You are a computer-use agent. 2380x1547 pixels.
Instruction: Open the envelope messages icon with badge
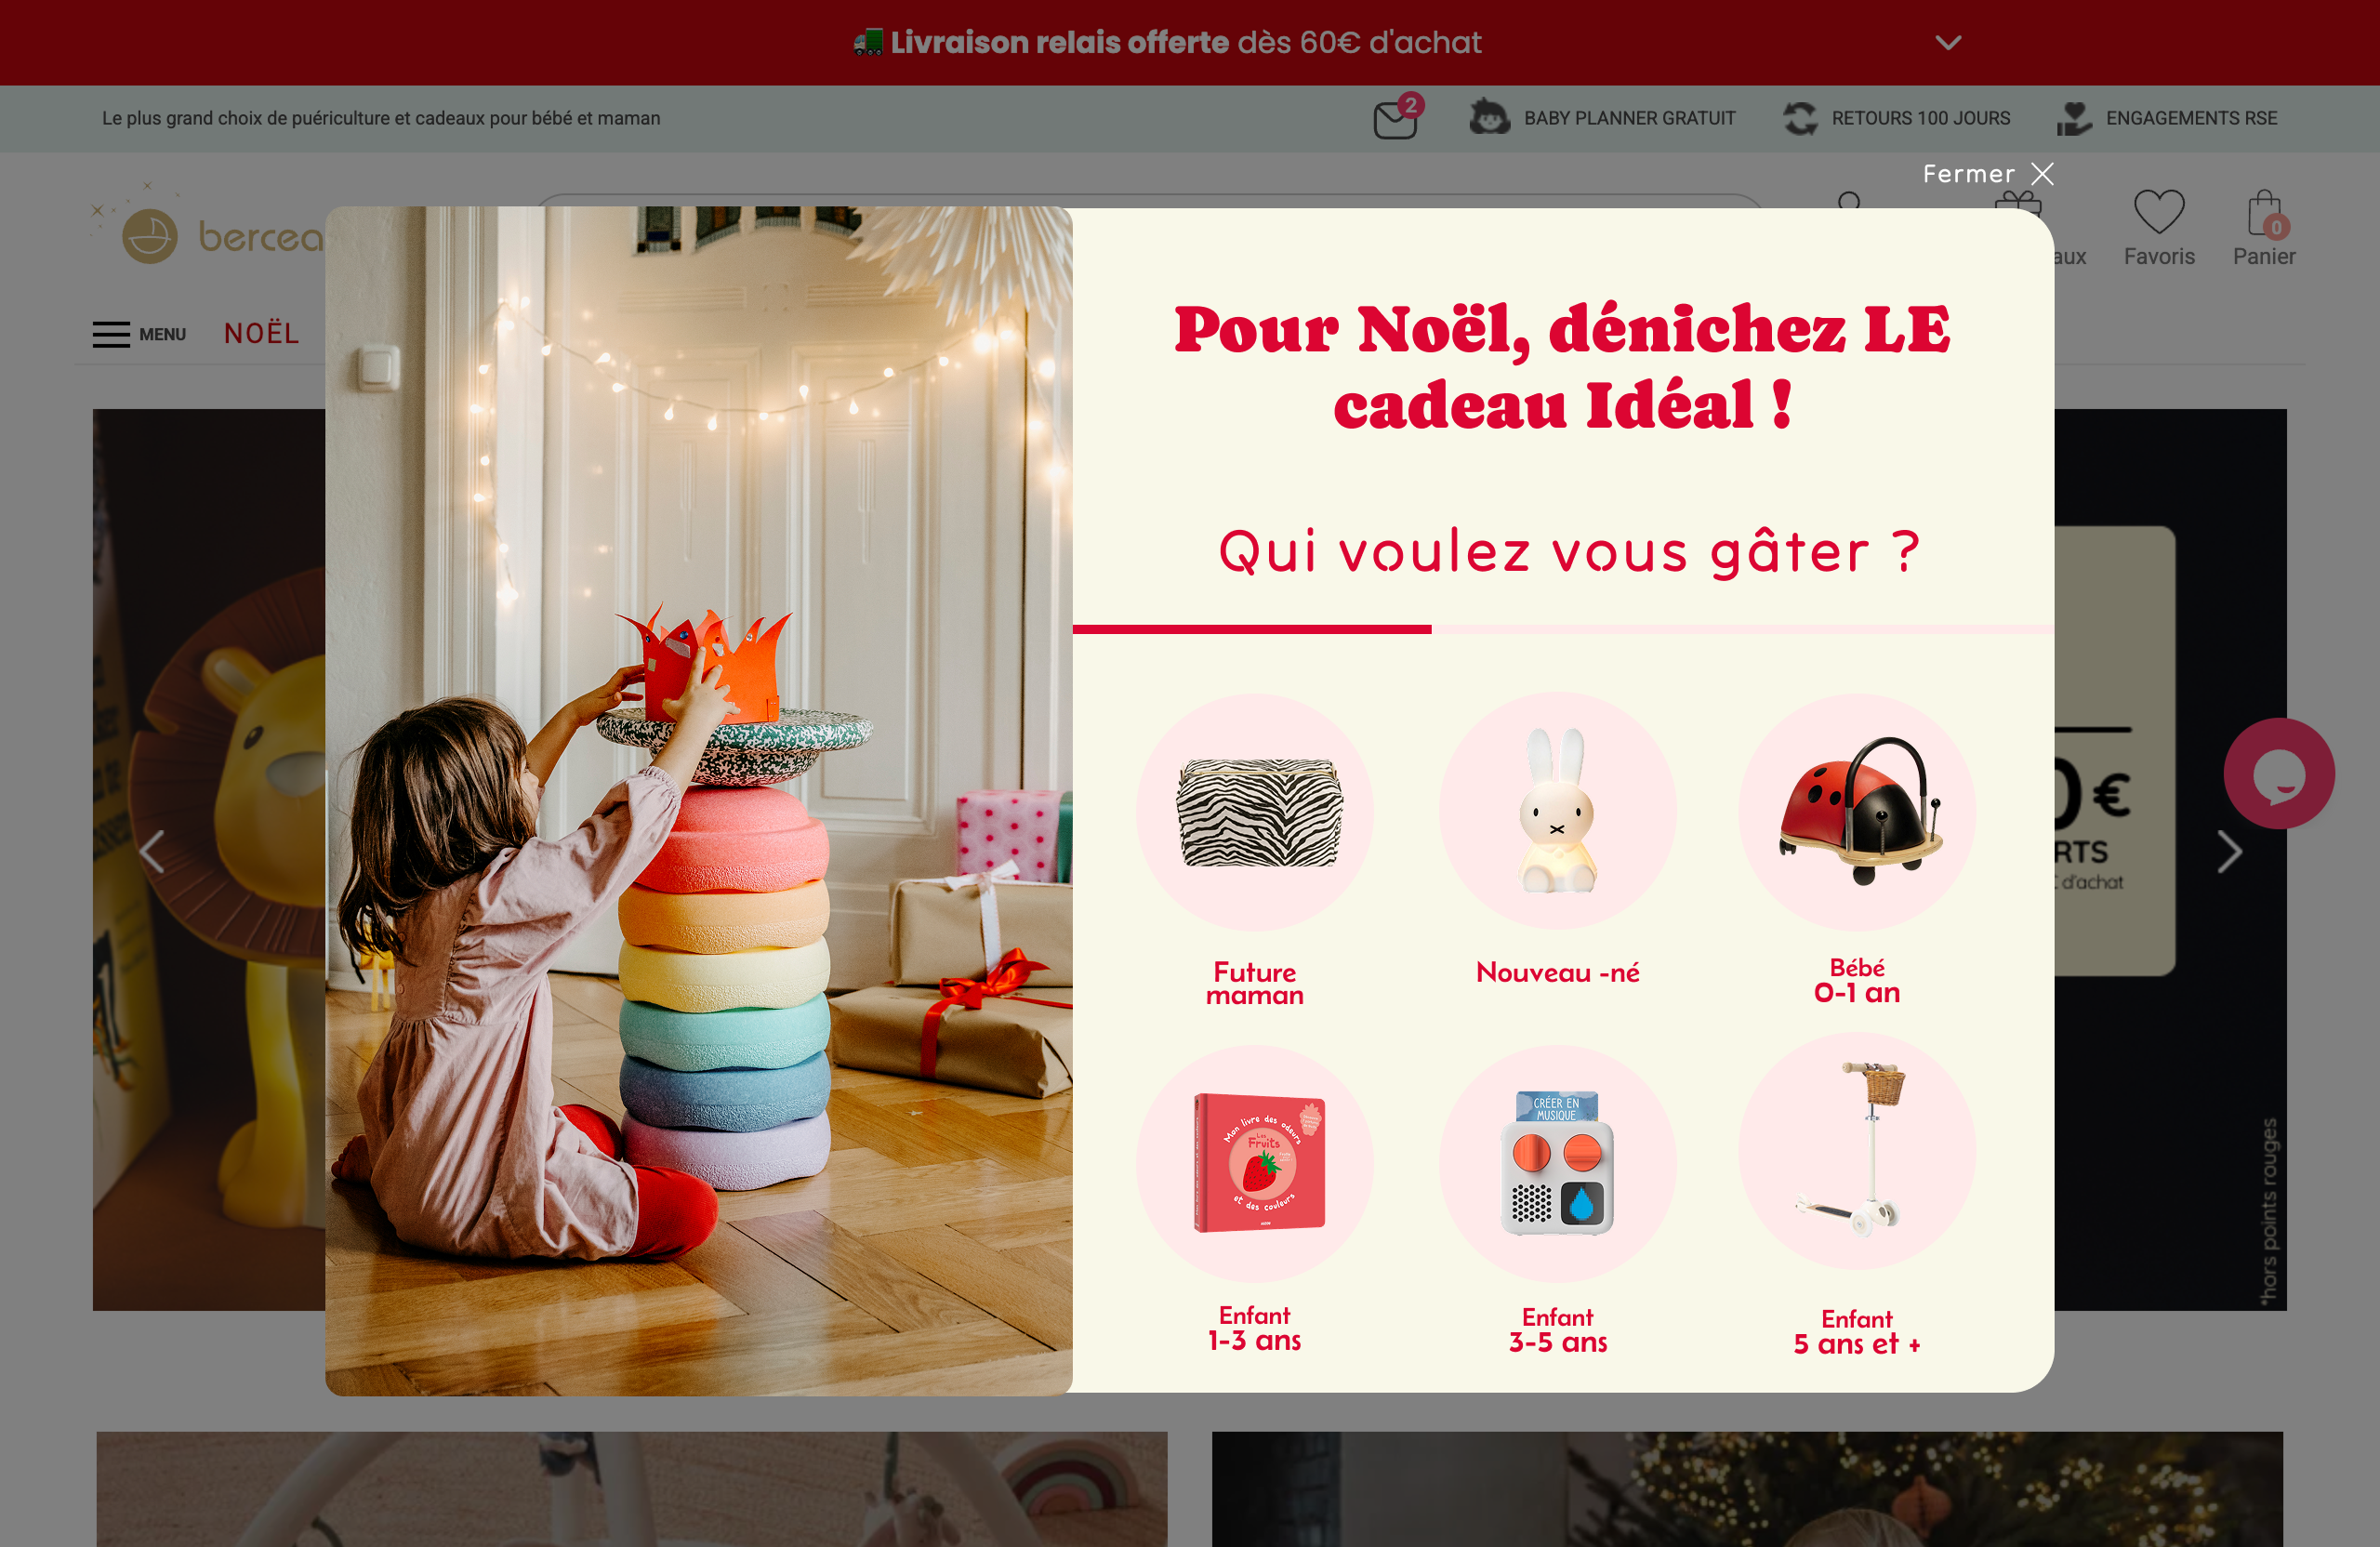pos(1397,118)
